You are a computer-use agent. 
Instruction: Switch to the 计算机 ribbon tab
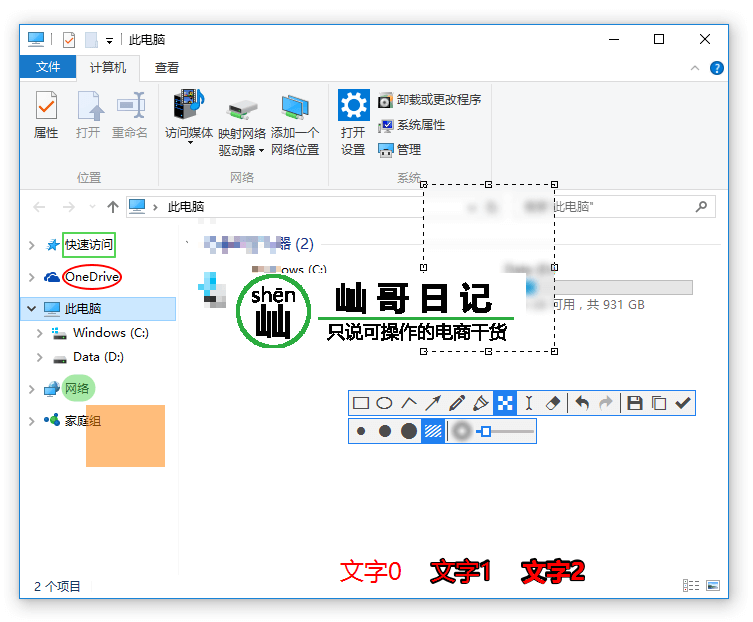click(x=108, y=67)
